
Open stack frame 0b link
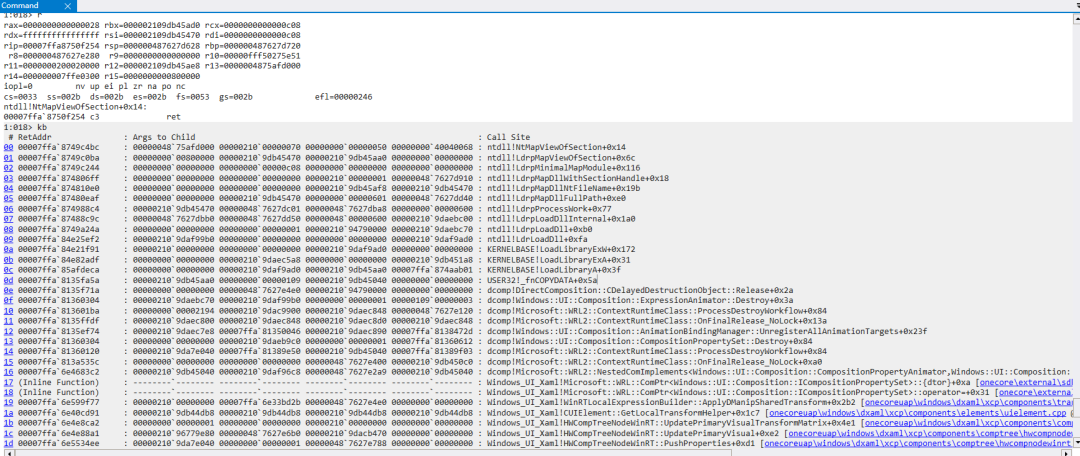[x=8, y=260]
